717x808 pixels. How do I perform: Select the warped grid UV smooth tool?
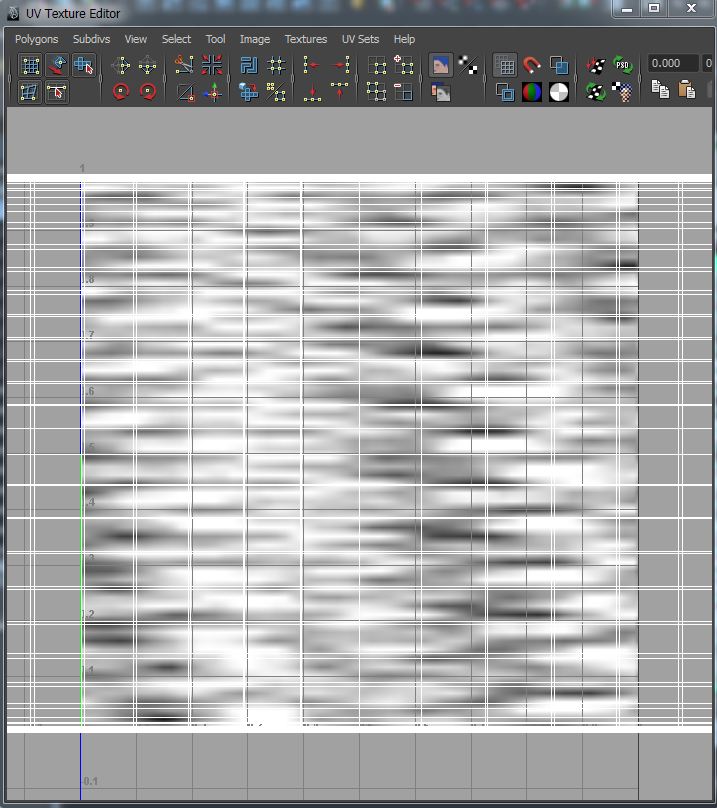coord(30,92)
